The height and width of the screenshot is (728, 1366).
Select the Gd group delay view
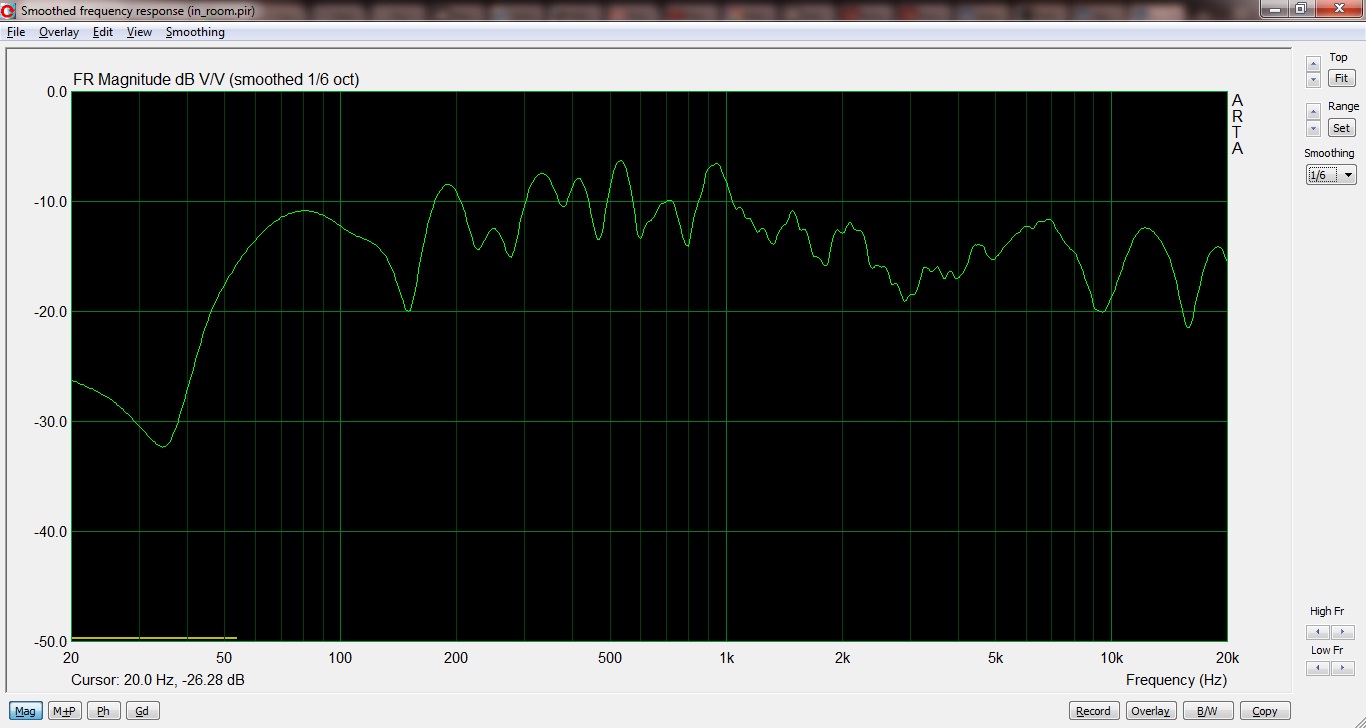(142, 711)
